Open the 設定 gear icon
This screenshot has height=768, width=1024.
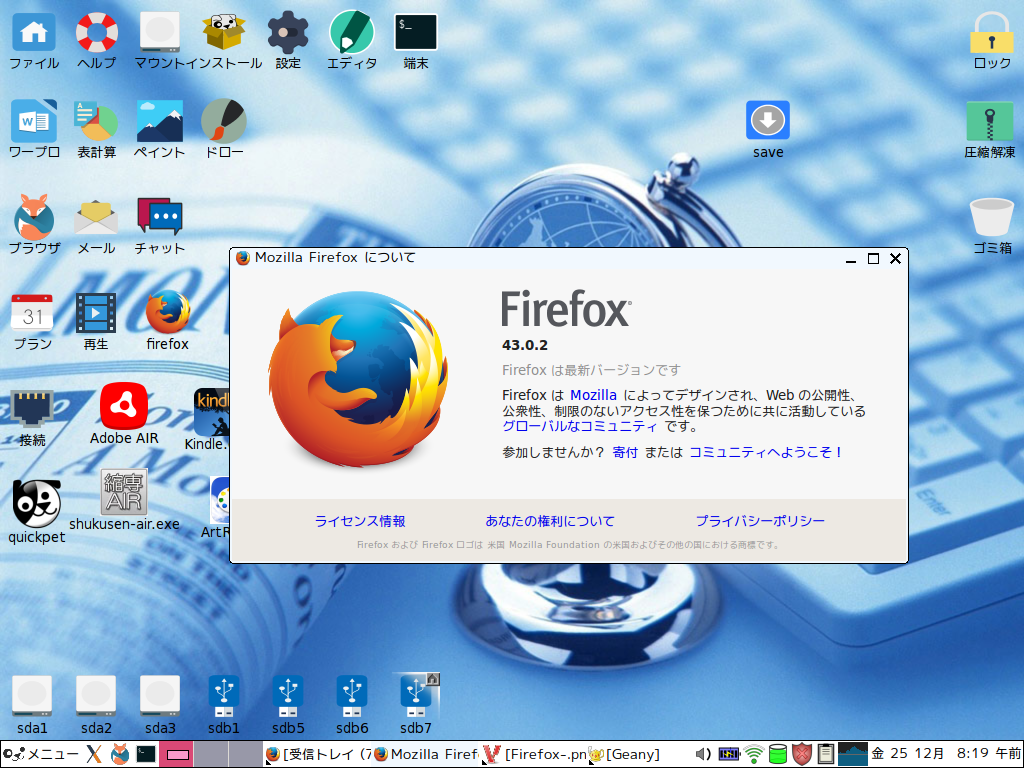click(288, 31)
